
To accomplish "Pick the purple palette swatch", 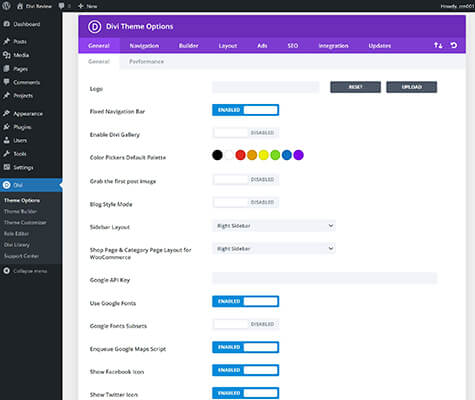I will click(299, 155).
